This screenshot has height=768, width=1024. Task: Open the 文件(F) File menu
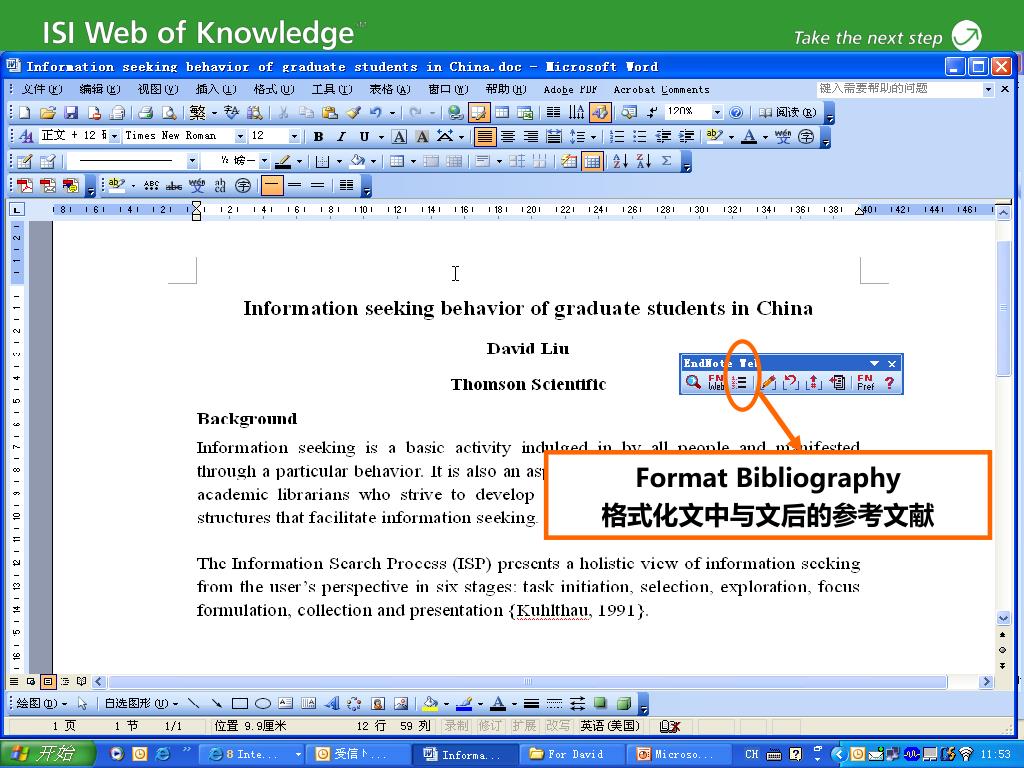pyautogui.click(x=42, y=89)
